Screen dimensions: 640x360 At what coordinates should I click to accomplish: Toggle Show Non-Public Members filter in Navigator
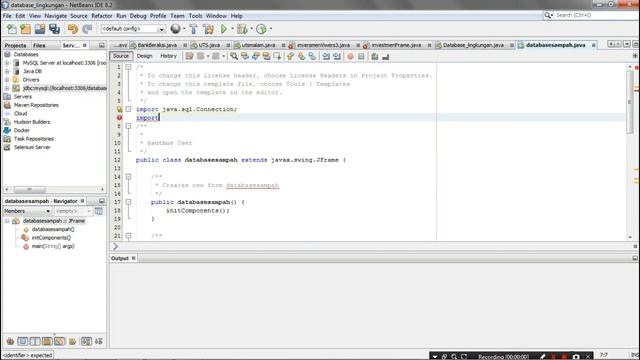click(x=47, y=341)
